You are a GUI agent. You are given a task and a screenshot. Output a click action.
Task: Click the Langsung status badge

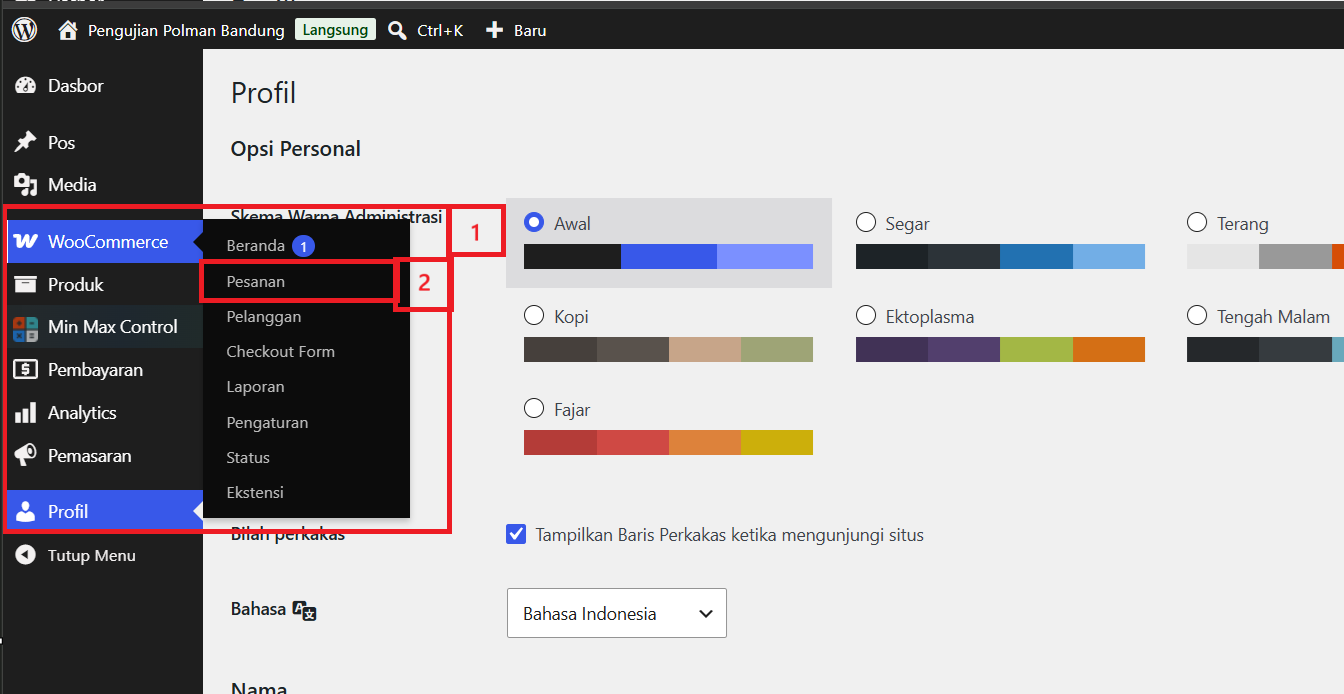[x=335, y=30]
